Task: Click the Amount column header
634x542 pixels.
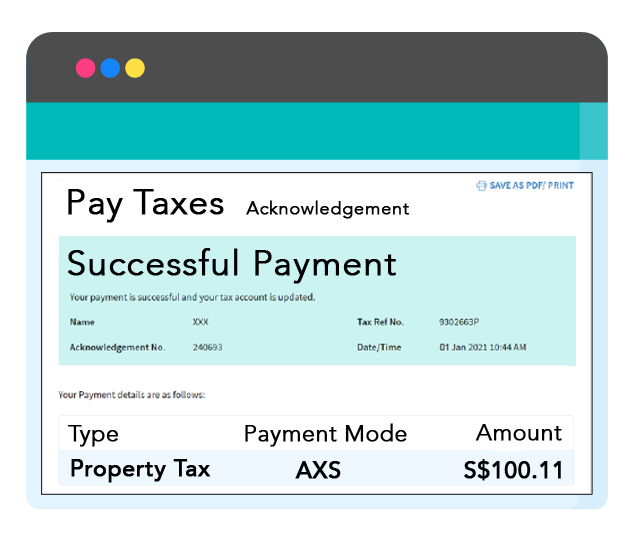Action: [x=518, y=433]
